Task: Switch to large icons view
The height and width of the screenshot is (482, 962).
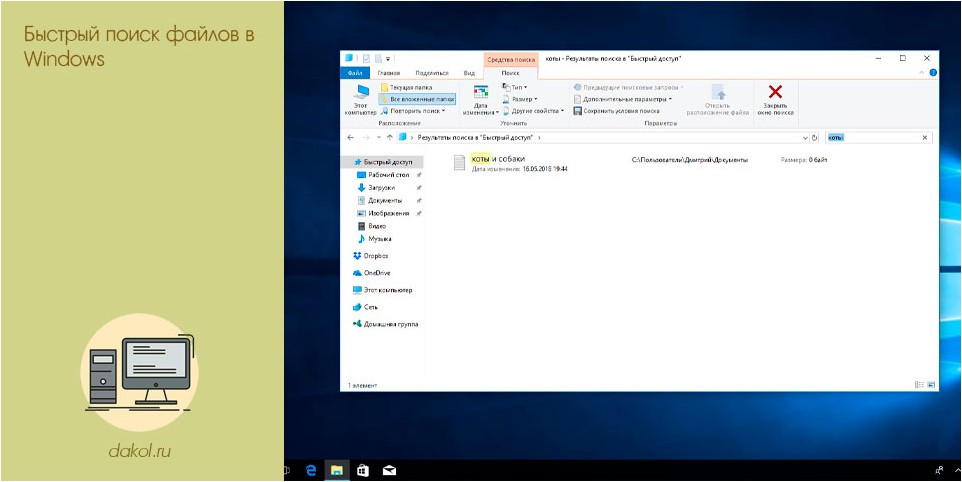Action: [x=931, y=385]
